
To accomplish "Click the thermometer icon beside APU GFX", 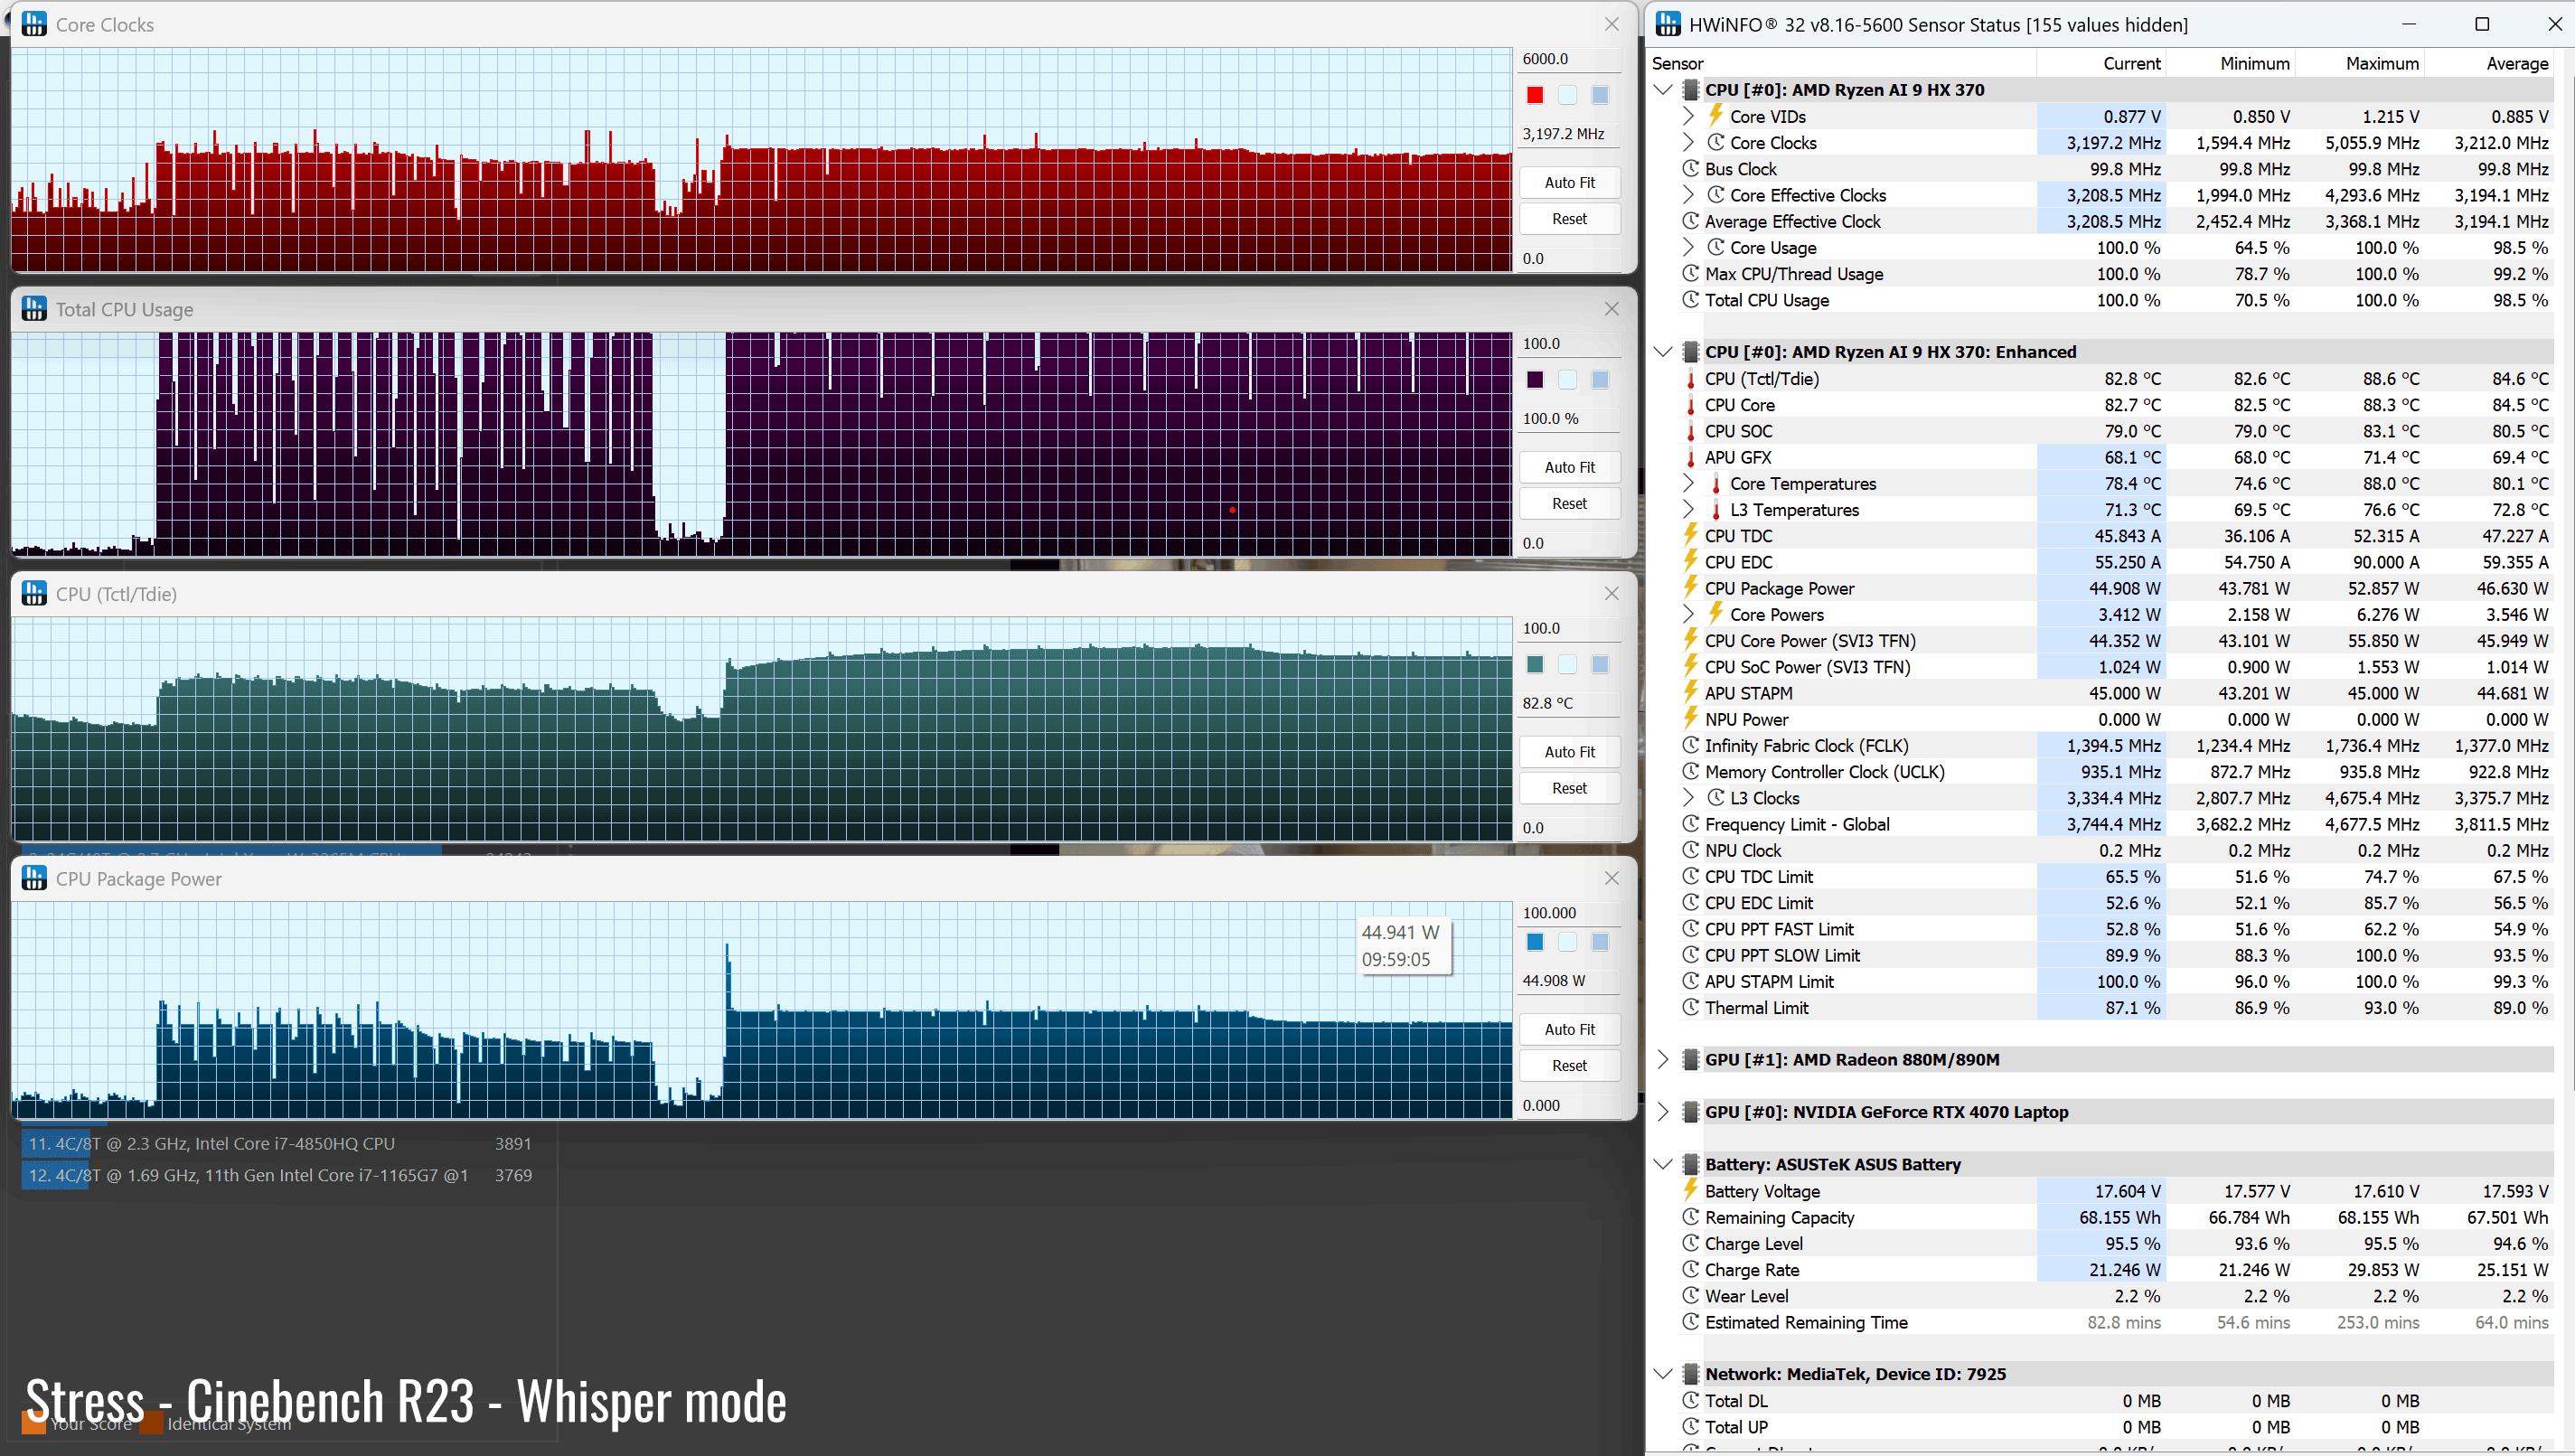I will coord(1691,457).
